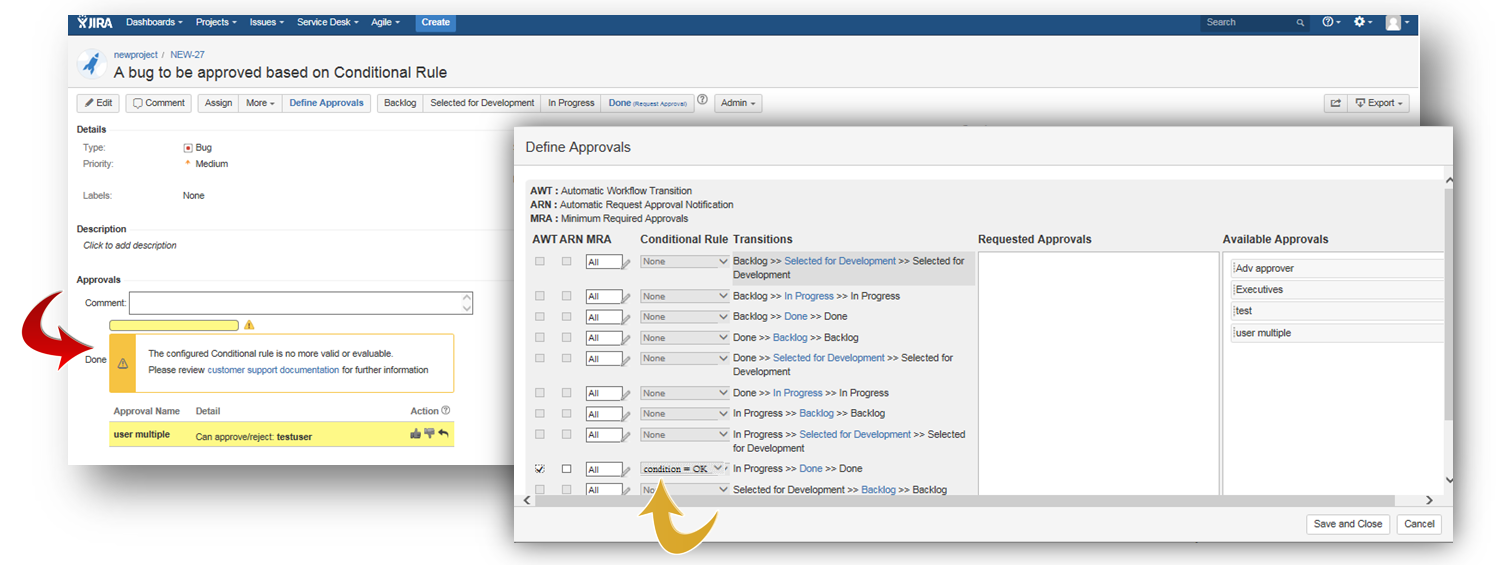The width and height of the screenshot is (1496, 565).
Task: Click the user avatar icon
Action: coord(1393,22)
